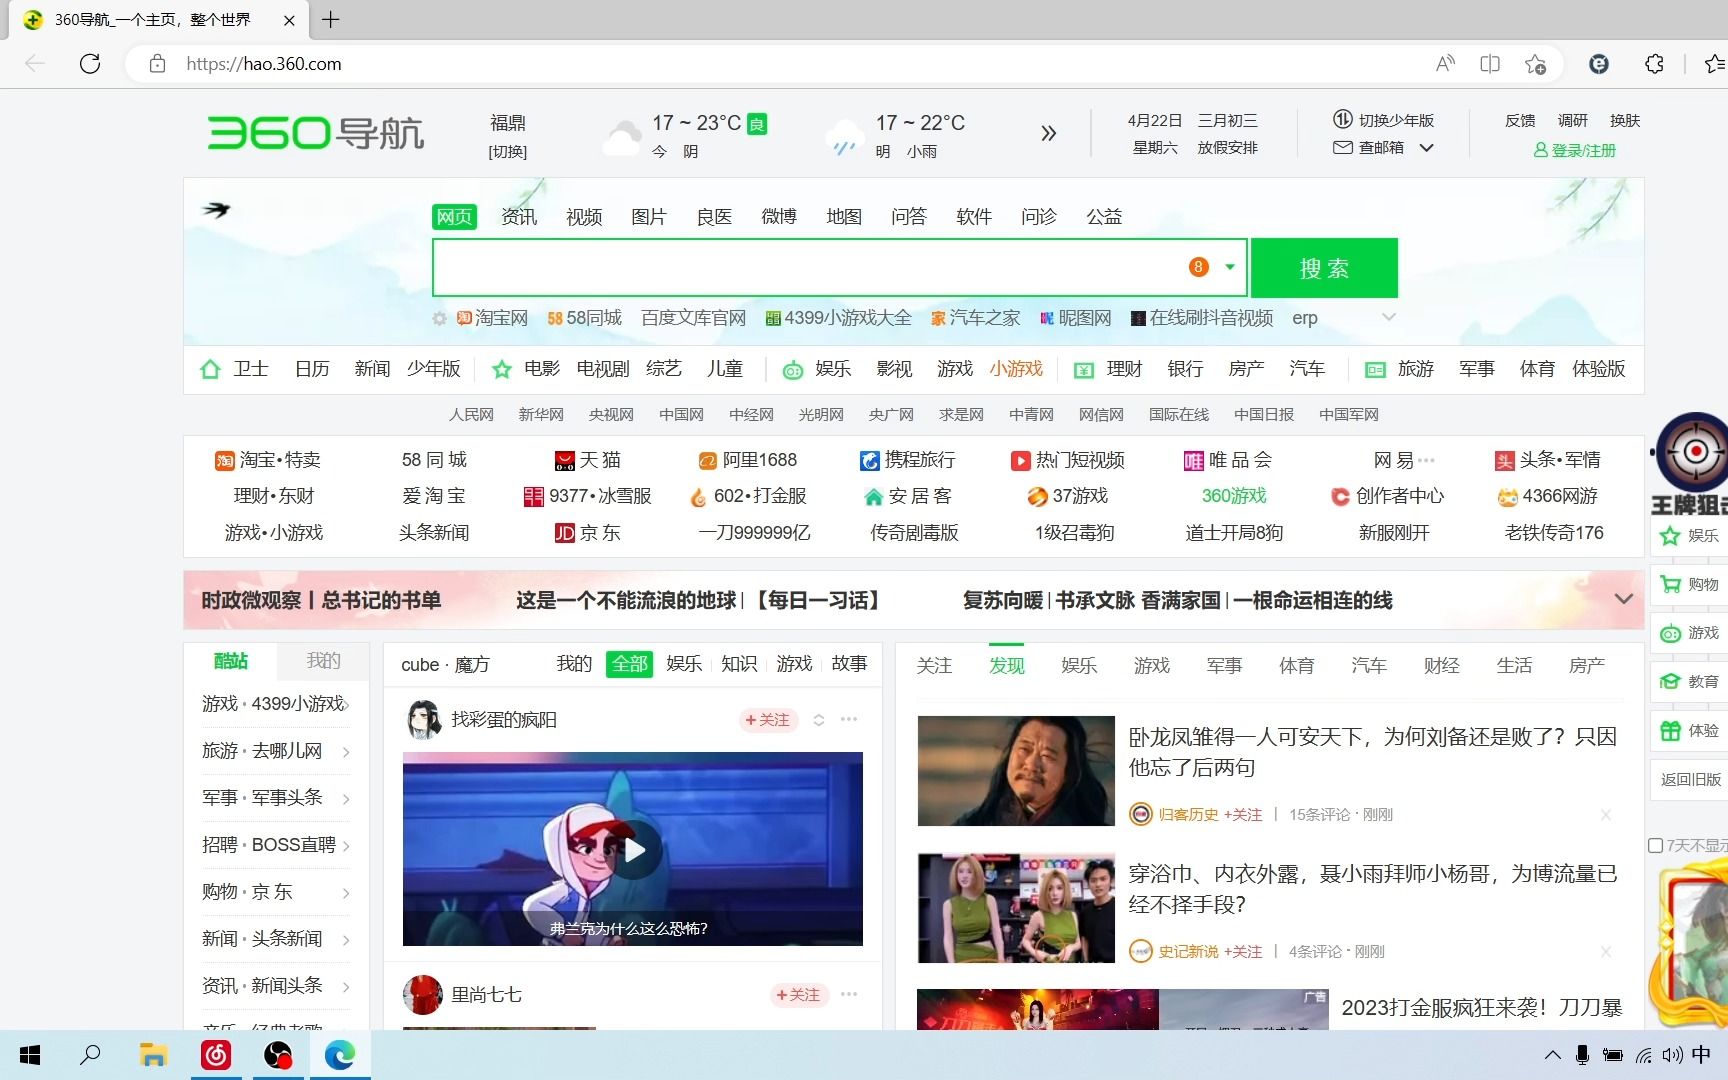1728x1080 pixels.
Task: Open 淘宝·特卖 site link
Action: [268, 460]
